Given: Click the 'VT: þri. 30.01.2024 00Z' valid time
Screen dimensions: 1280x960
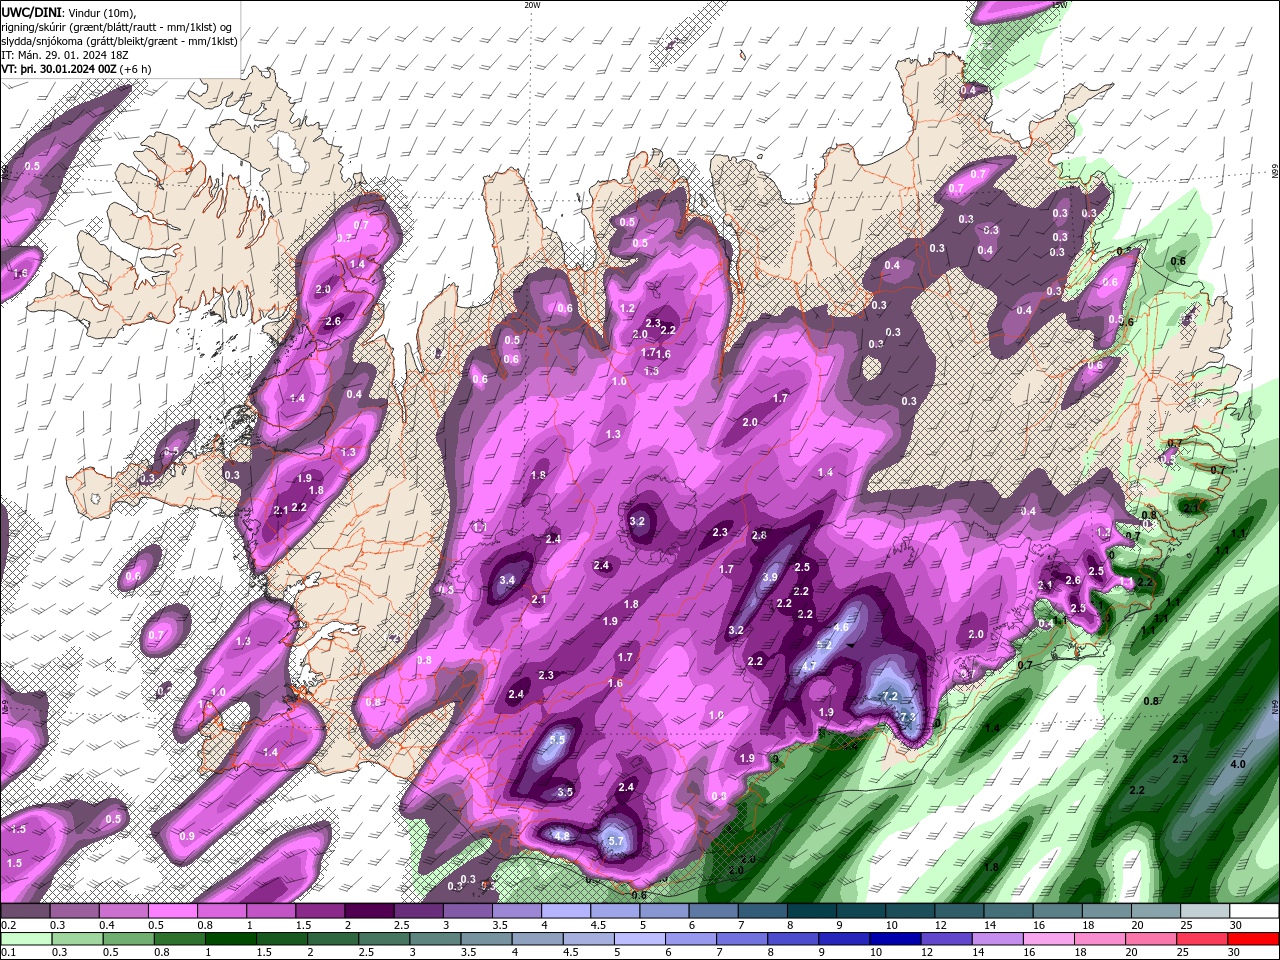Looking at the screenshot, I should 59,69.
